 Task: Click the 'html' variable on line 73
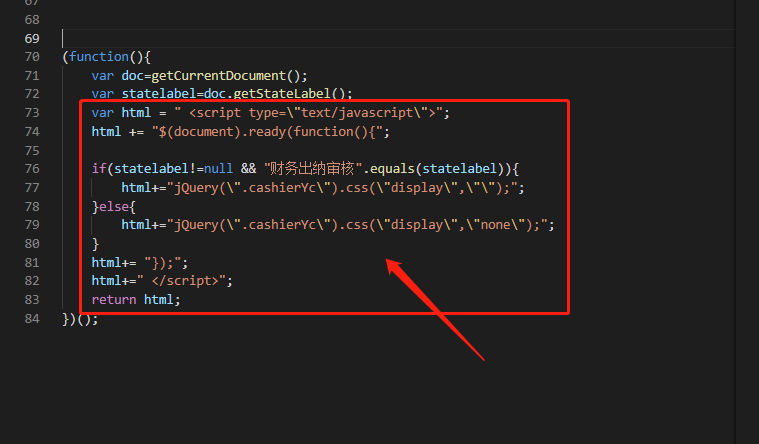pyautogui.click(x=136, y=113)
